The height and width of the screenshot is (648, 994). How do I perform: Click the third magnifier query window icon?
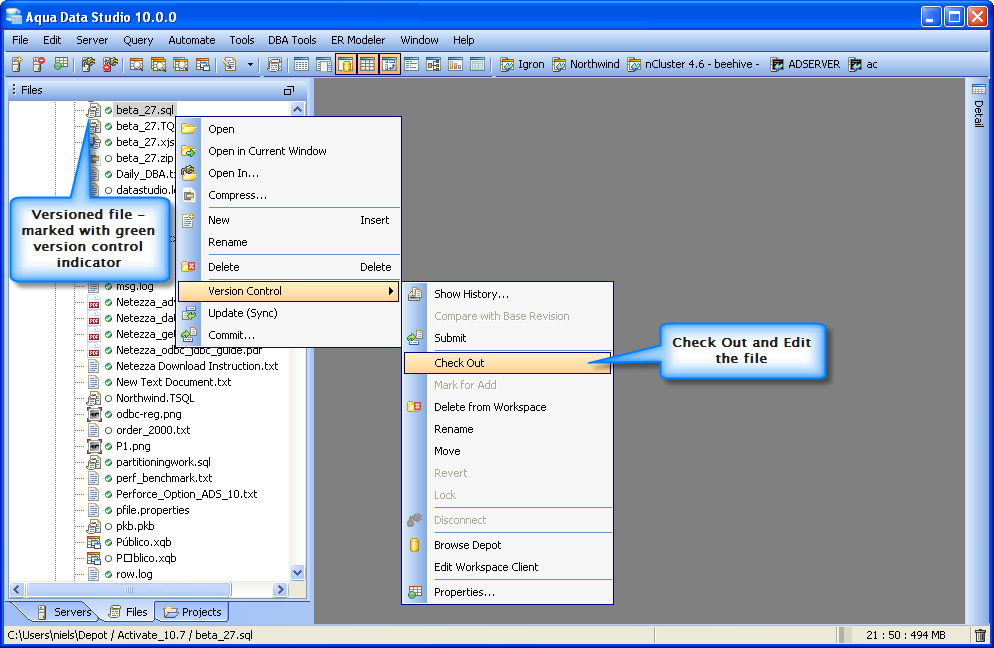click(181, 64)
